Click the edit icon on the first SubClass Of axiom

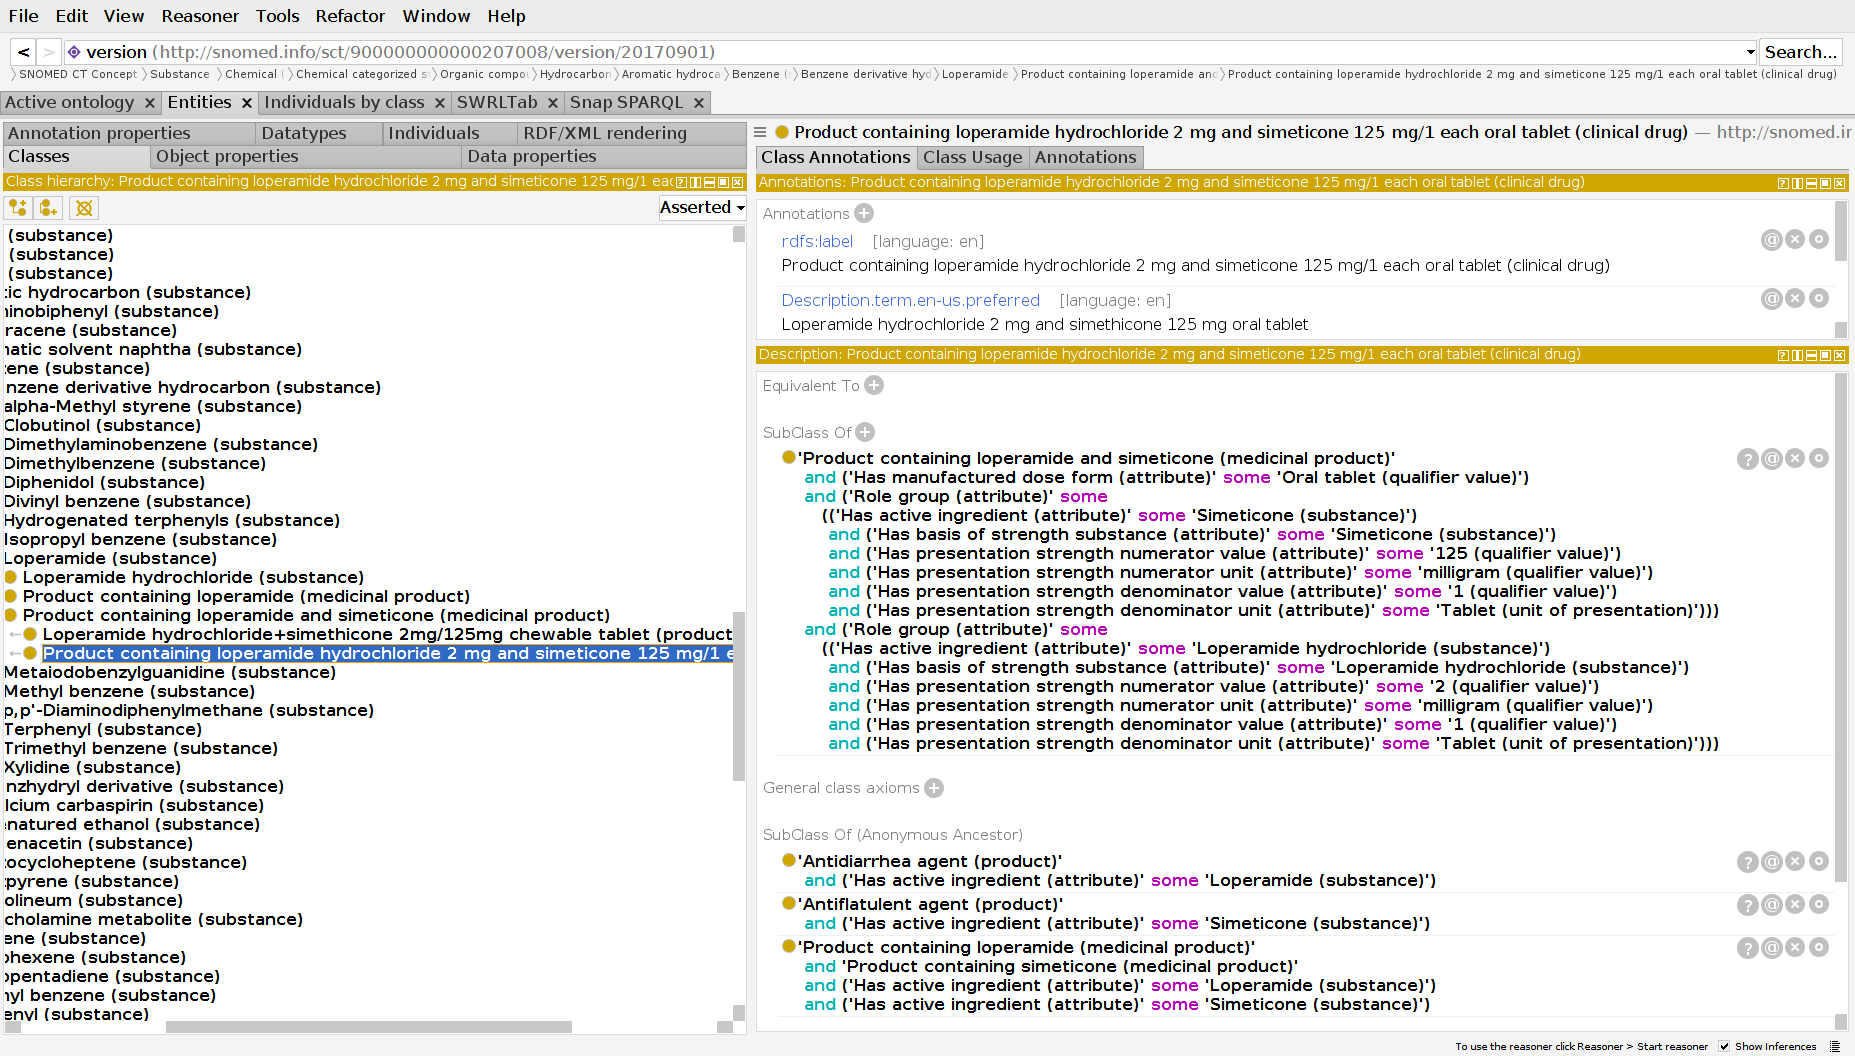point(1819,458)
